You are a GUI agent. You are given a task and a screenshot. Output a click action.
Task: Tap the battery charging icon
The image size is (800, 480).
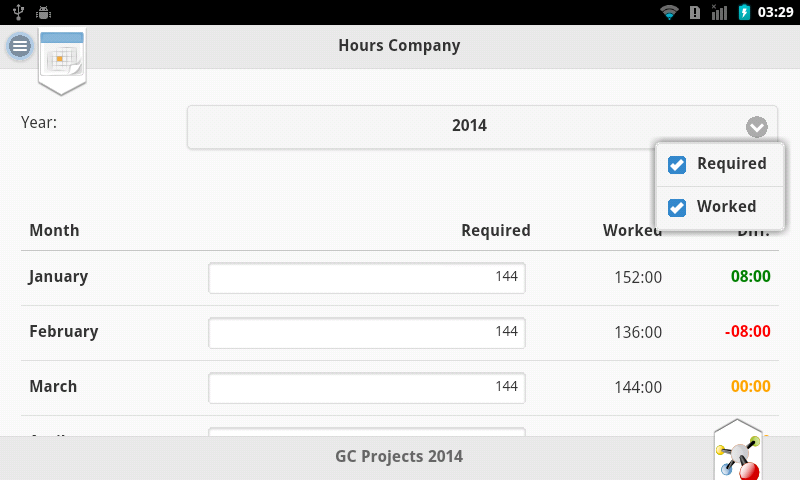click(744, 12)
